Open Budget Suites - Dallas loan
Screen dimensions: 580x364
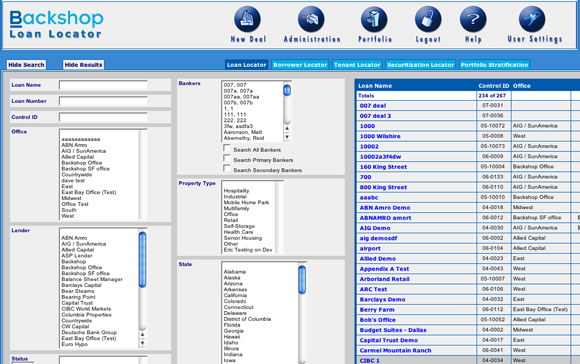point(393,330)
